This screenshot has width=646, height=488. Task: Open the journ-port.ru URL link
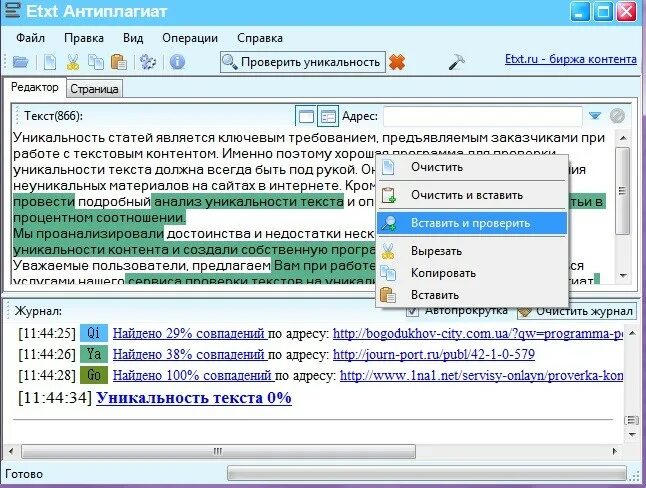coord(434,354)
